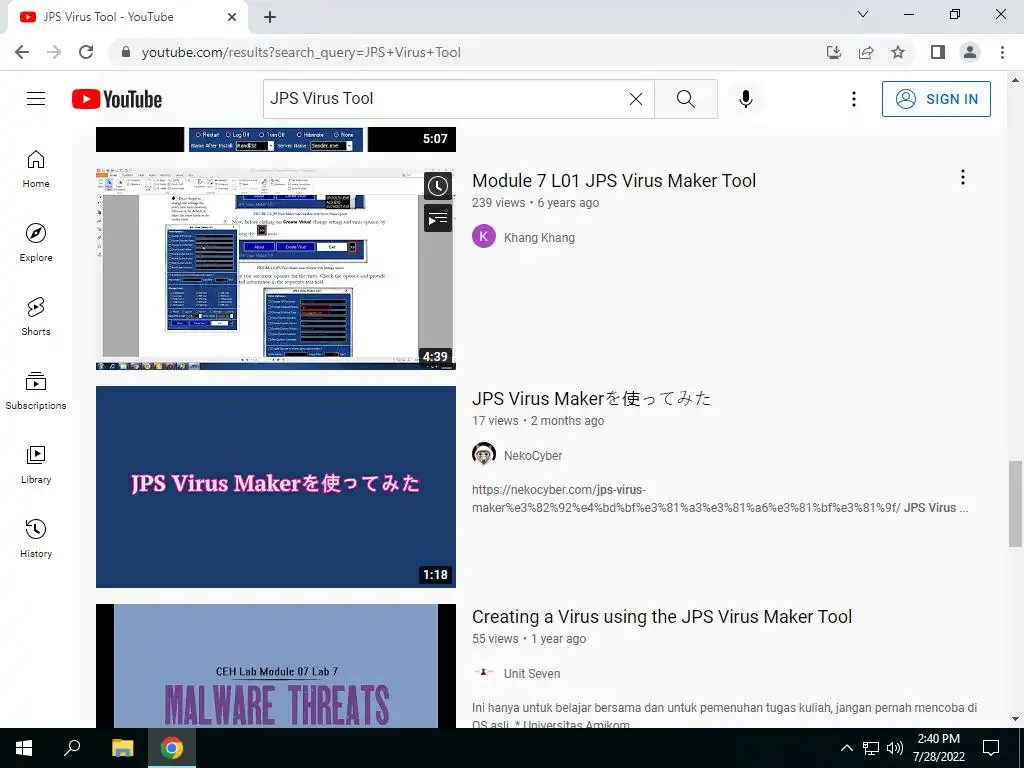Screen dimensions: 1024x768
Task: Play the Malware Threats thumbnail
Action: pyautogui.click(x=276, y=665)
